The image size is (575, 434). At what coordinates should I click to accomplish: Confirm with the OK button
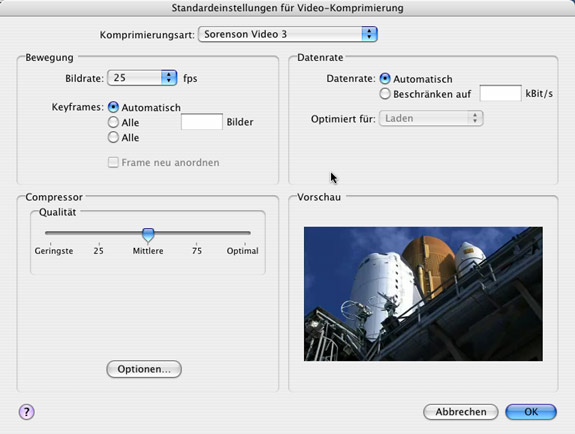(531, 412)
